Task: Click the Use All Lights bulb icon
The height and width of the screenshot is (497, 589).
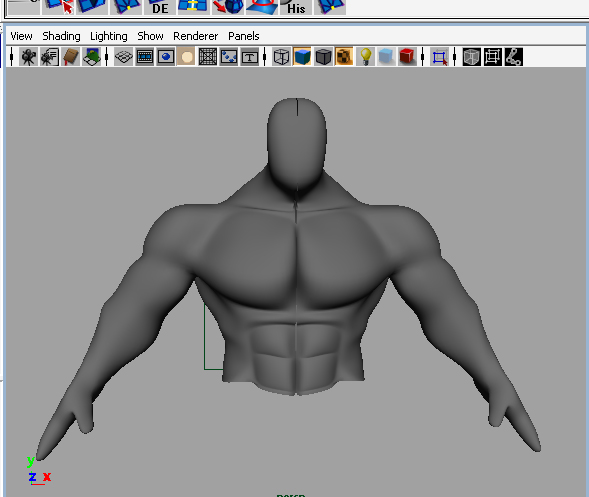Action: pos(365,57)
